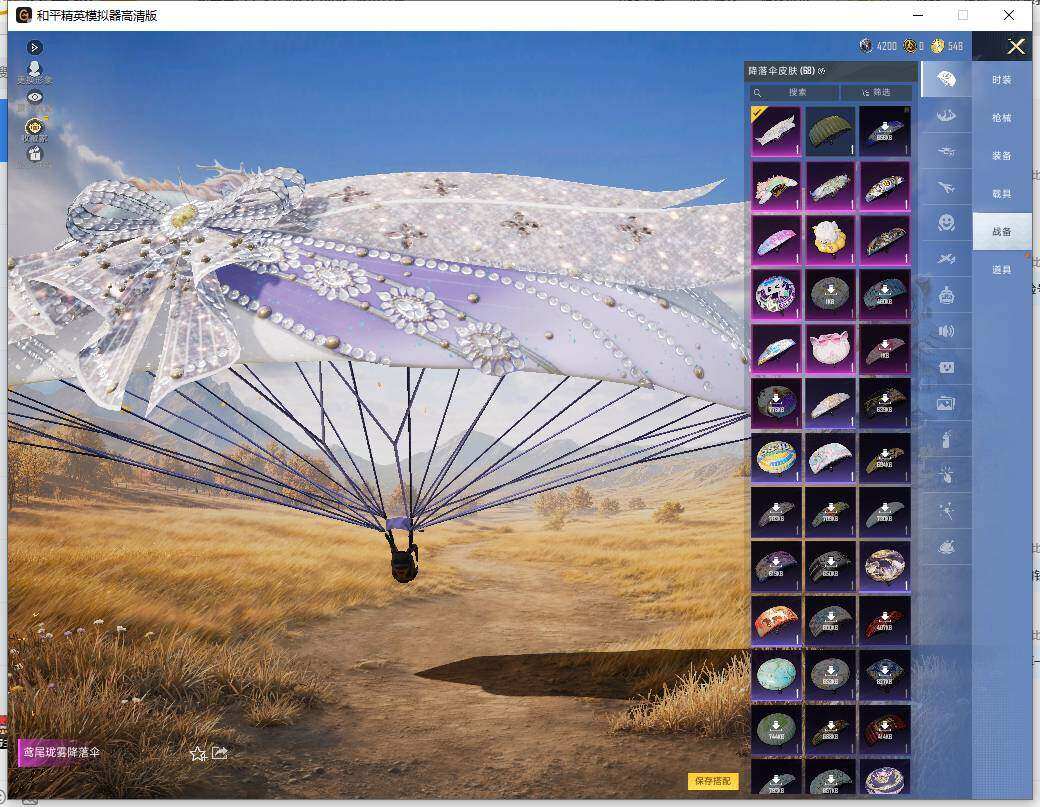The image size is (1040, 807).
Task: Click the 鸢尾珑雾降落伞 parachute name label
Action: coord(61,752)
